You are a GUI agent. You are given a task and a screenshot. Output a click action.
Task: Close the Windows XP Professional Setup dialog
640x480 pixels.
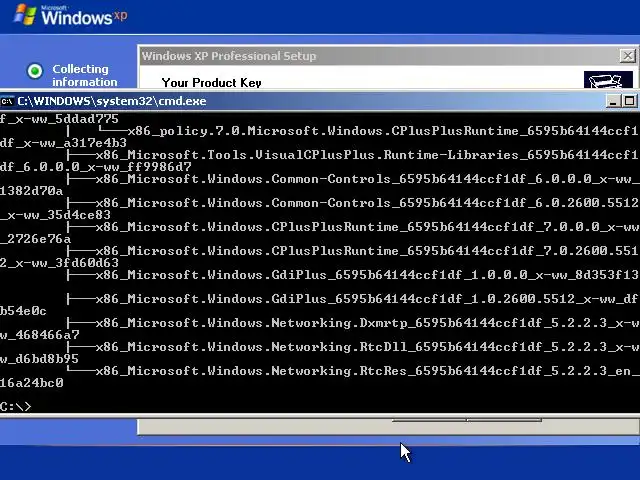[x=627, y=56]
